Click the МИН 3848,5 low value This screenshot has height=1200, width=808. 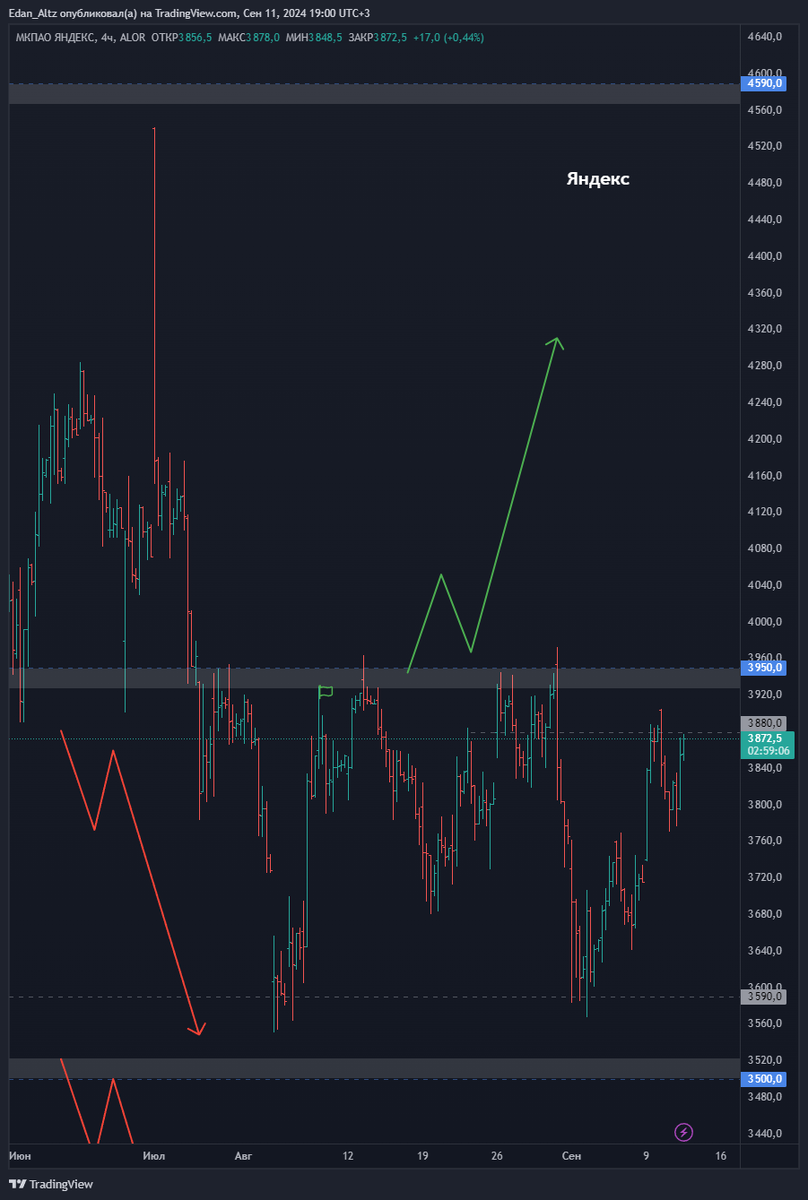(314, 37)
